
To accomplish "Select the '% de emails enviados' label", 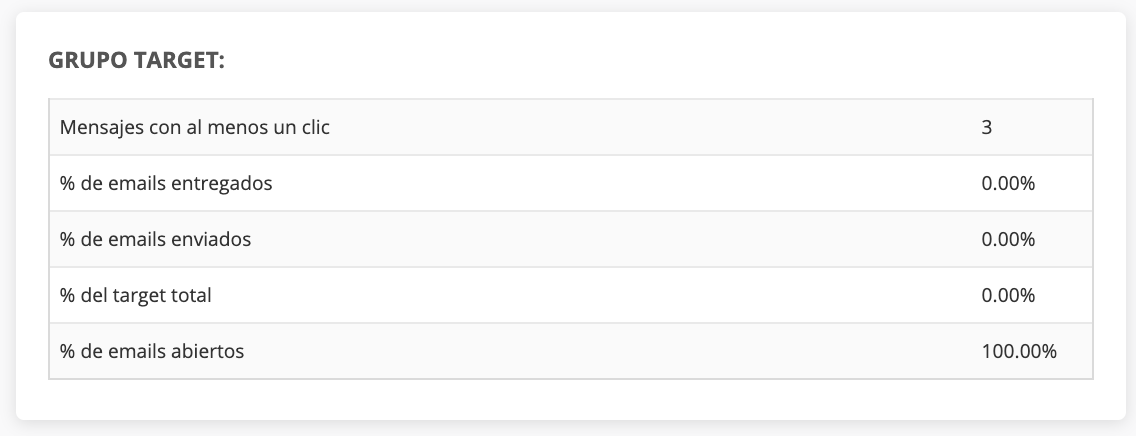I will pyautogui.click(x=155, y=240).
